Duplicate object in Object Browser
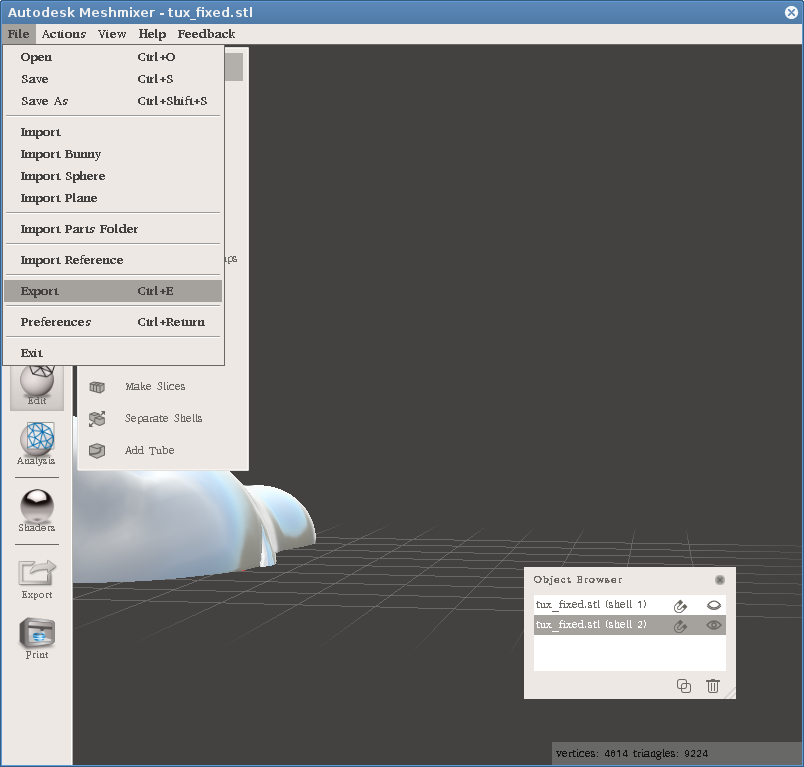 coord(684,686)
